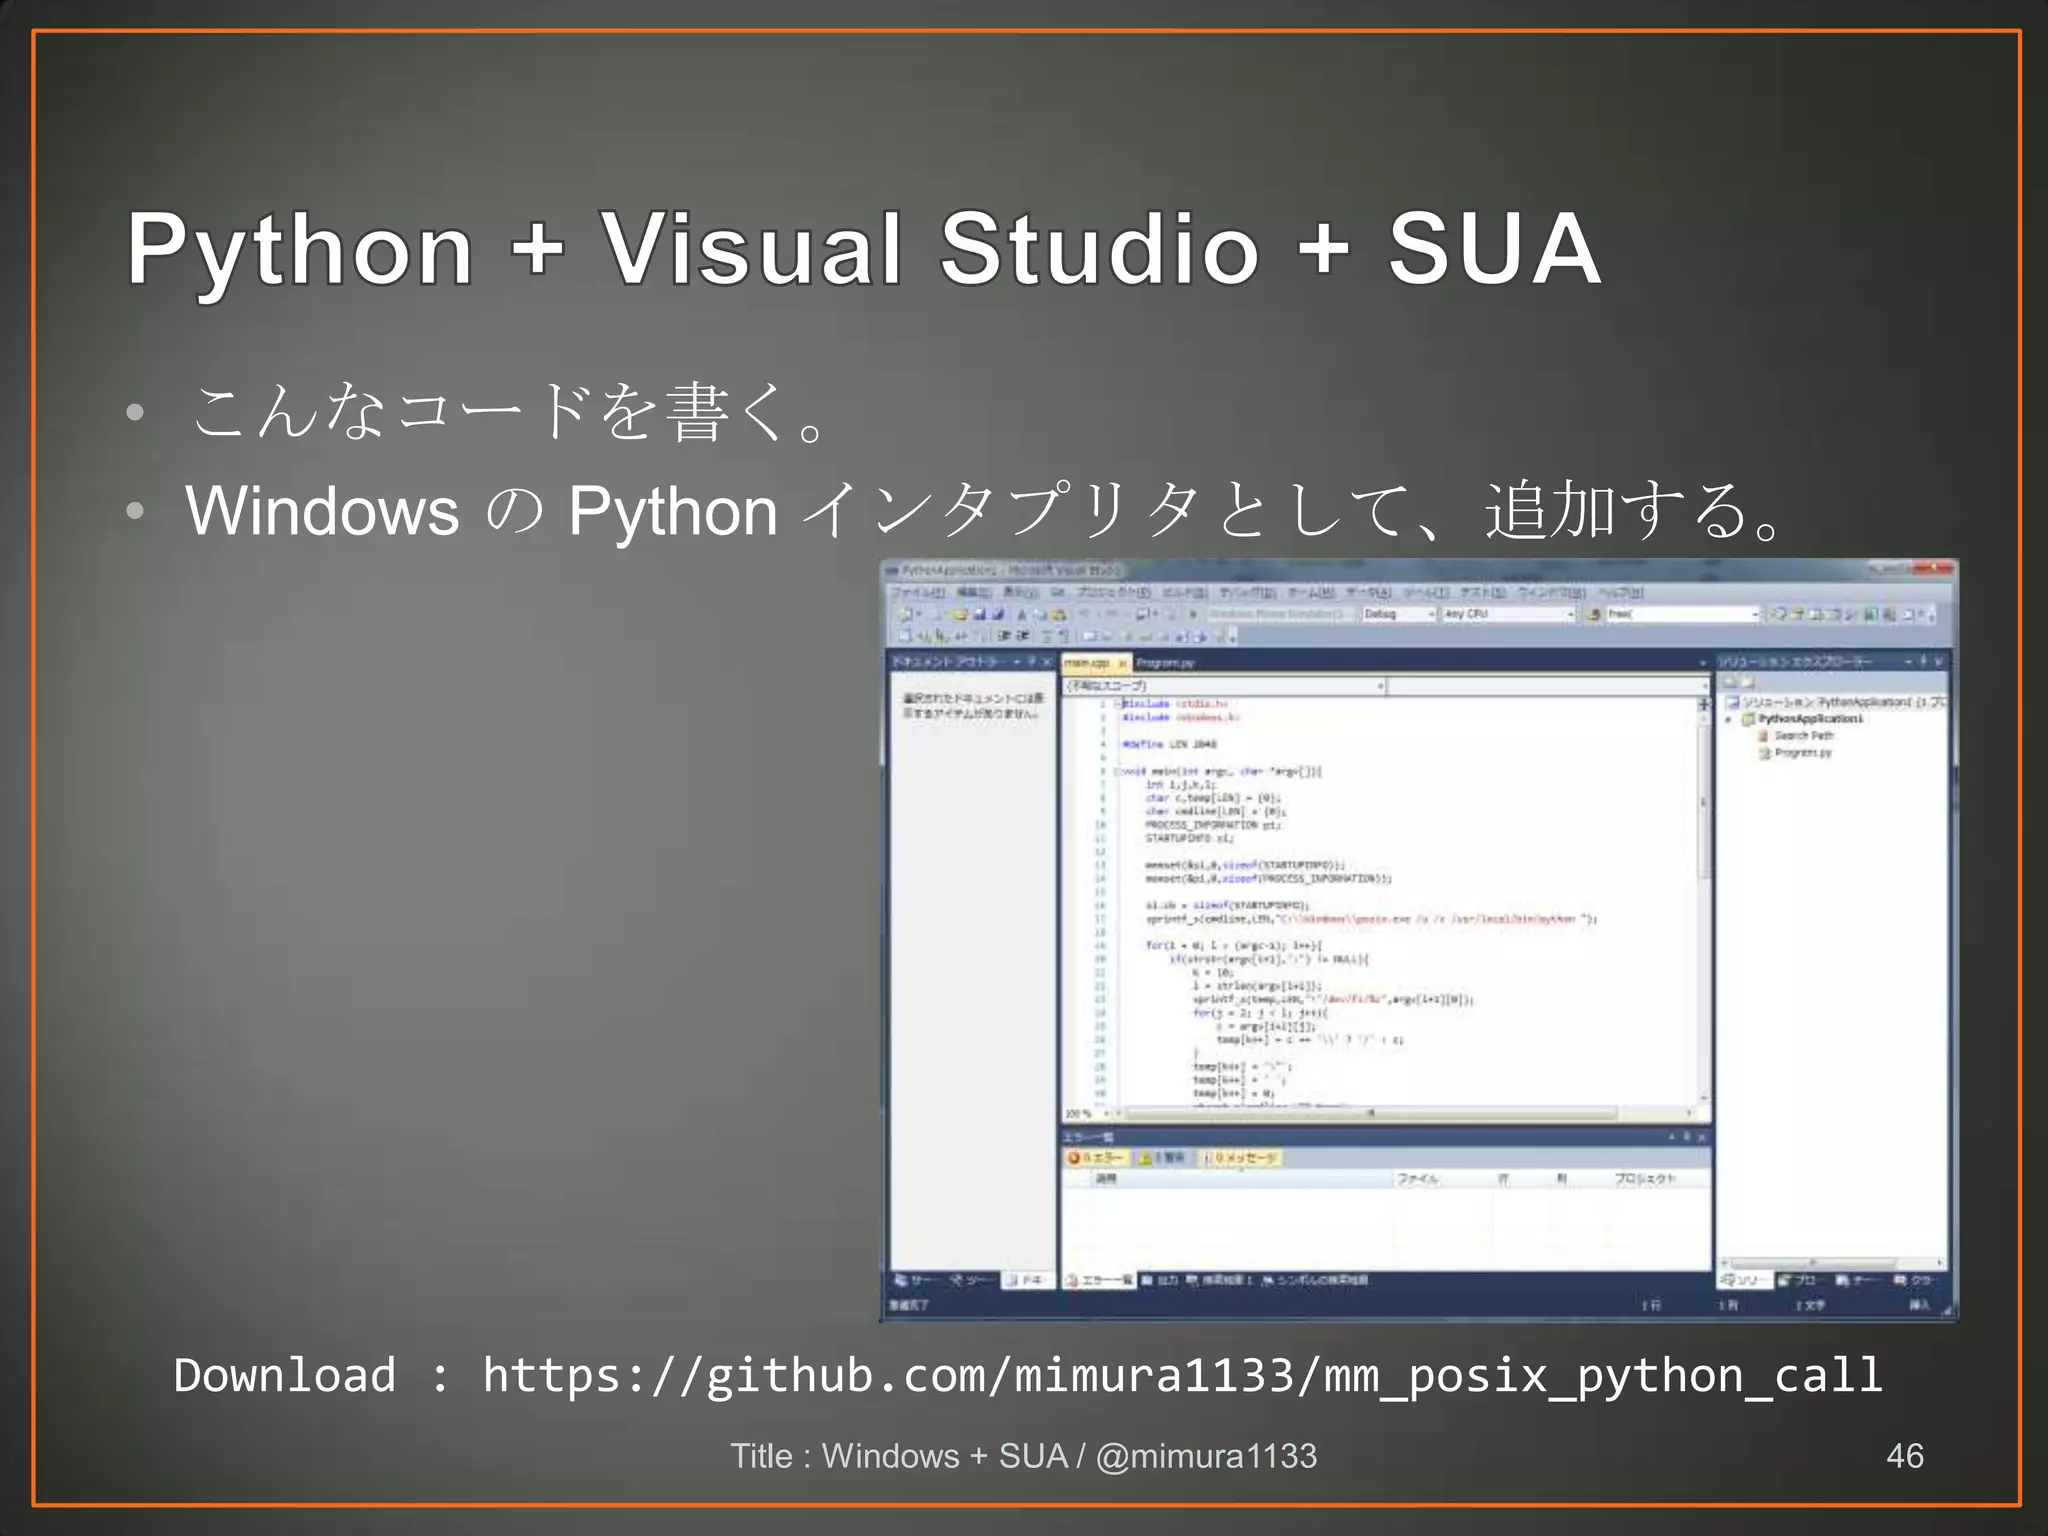Collapse the void main function block
The width and height of the screenshot is (2048, 1536).
1119,771
